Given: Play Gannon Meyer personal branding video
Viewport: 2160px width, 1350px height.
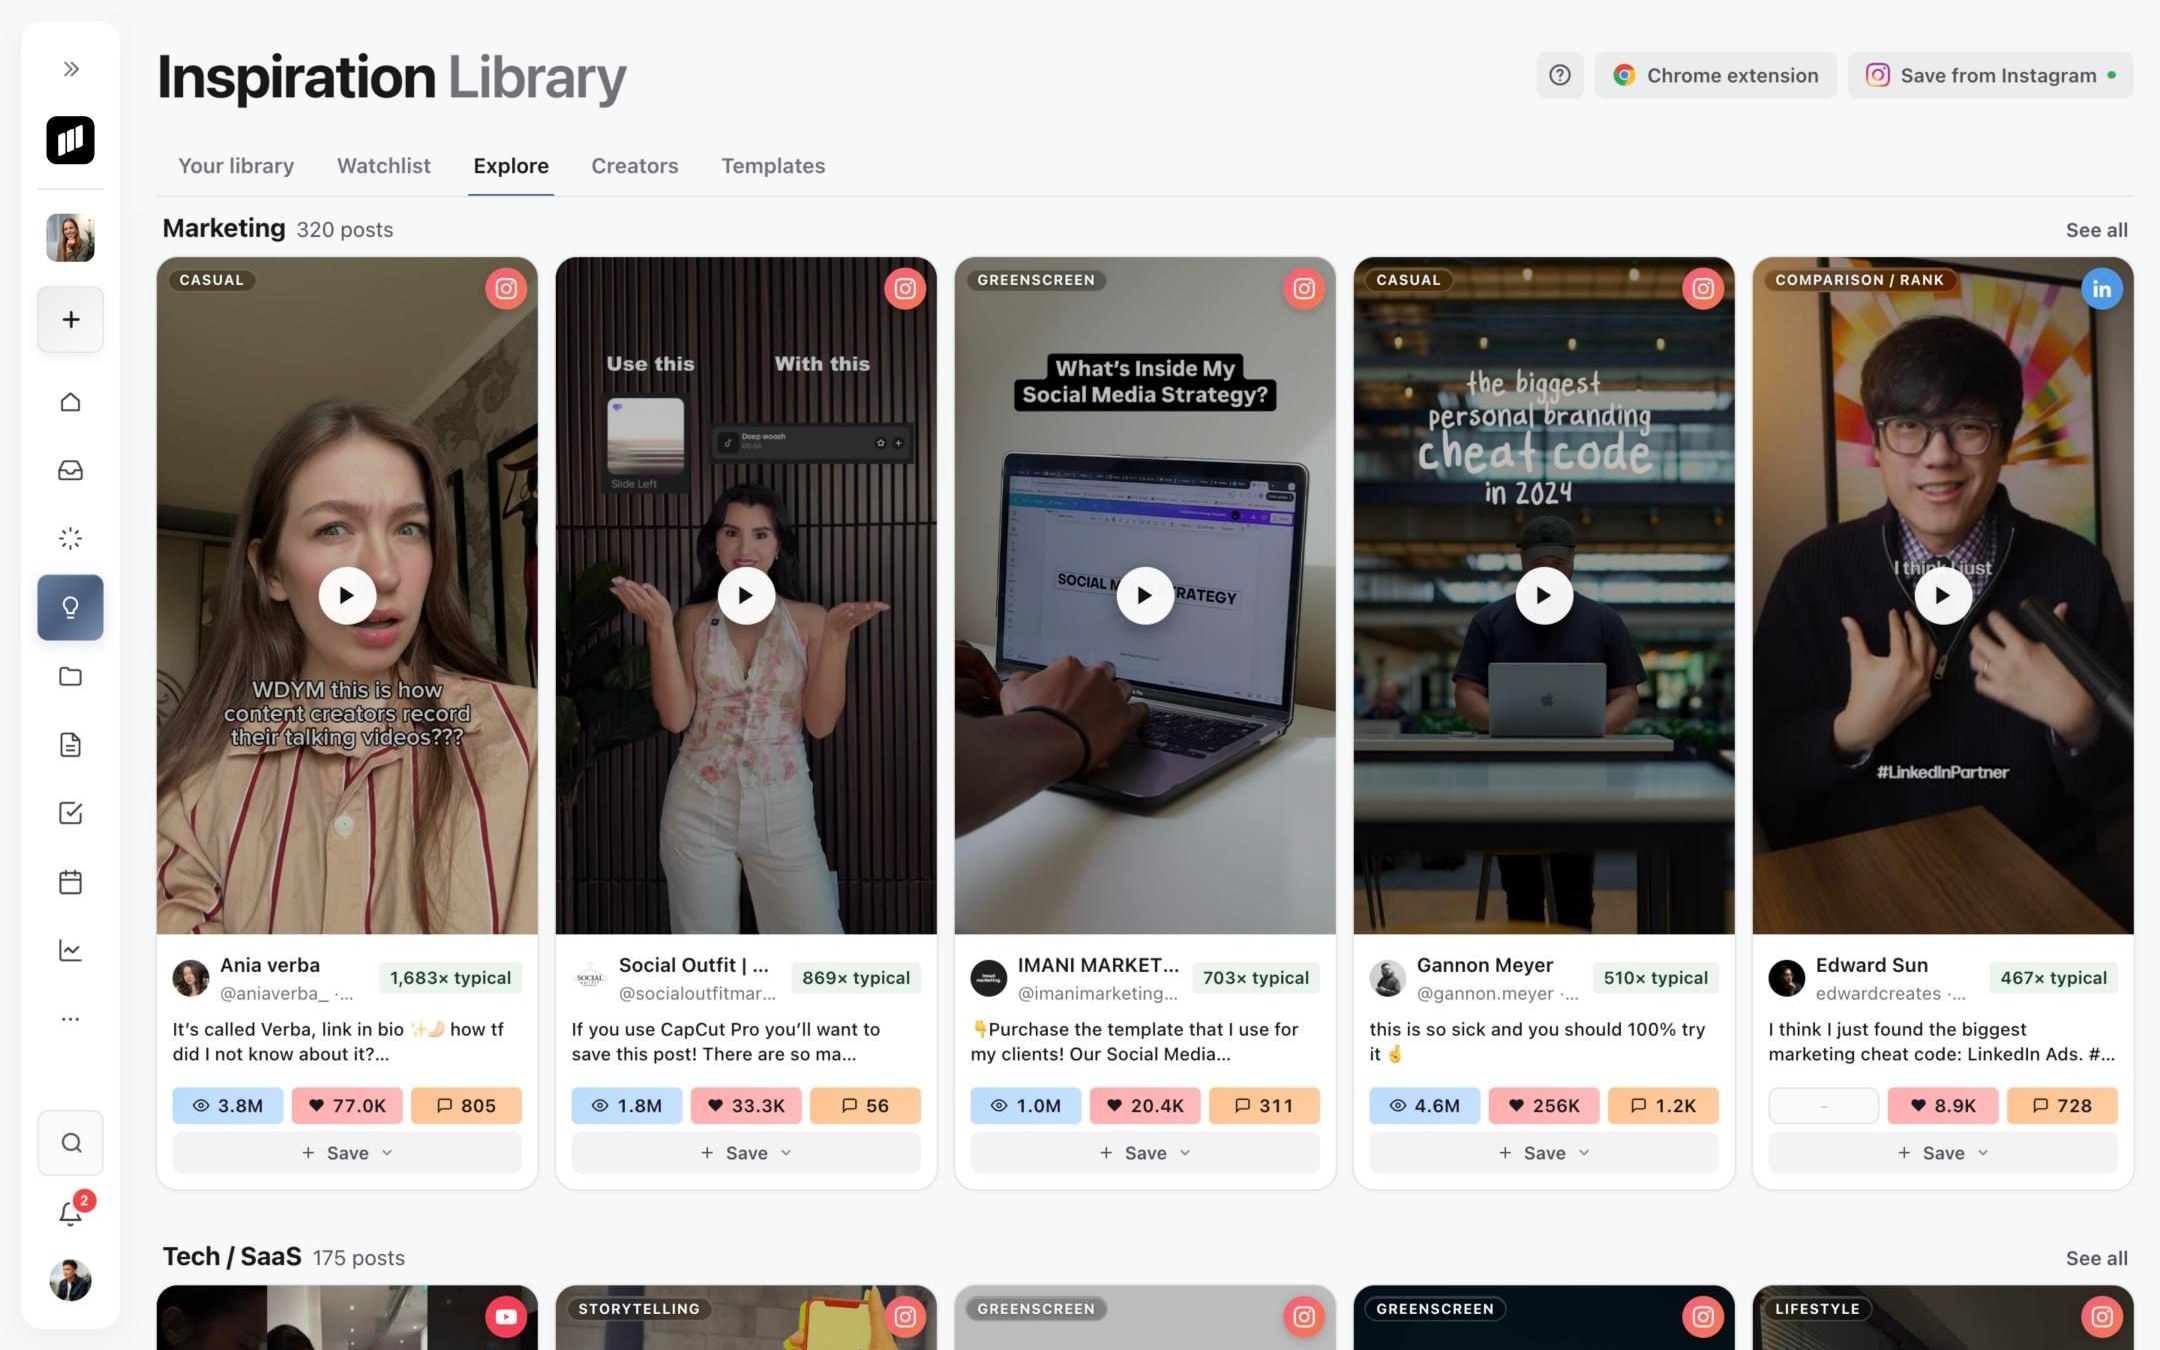Looking at the screenshot, I should pyautogui.click(x=1544, y=596).
